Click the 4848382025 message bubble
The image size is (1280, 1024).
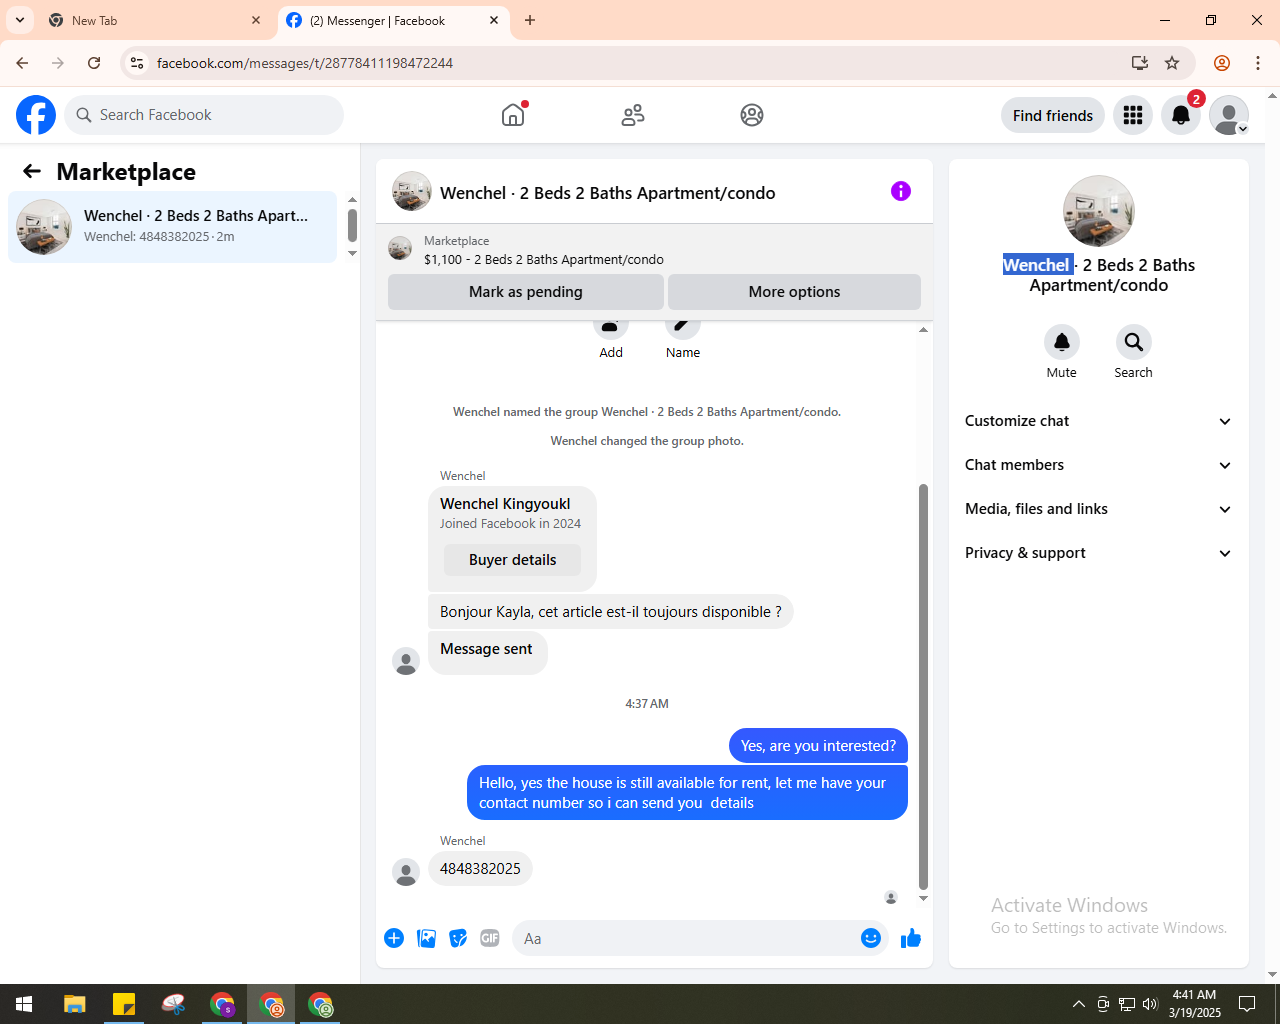coord(480,869)
